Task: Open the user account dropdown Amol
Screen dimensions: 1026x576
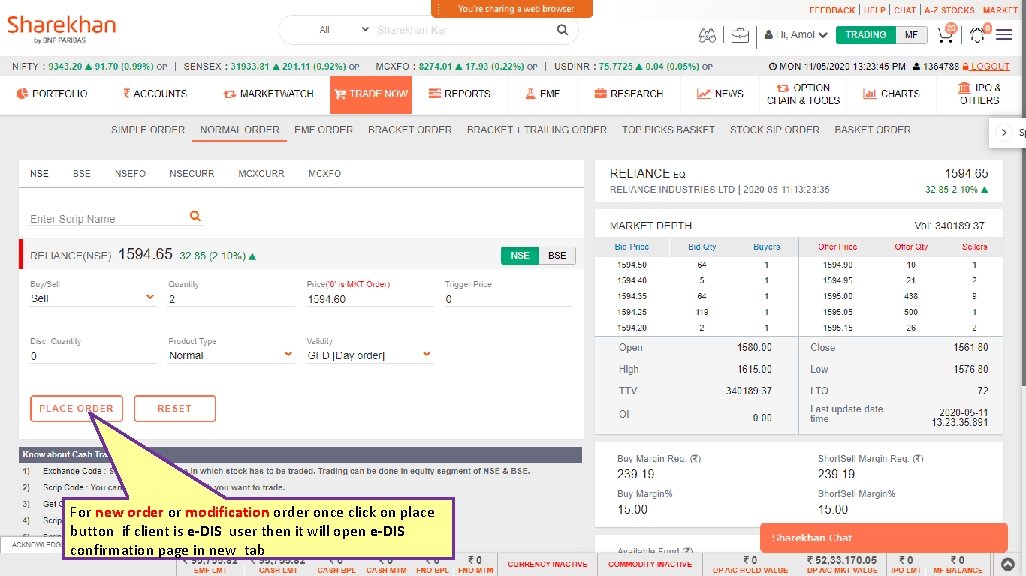Action: coord(796,35)
